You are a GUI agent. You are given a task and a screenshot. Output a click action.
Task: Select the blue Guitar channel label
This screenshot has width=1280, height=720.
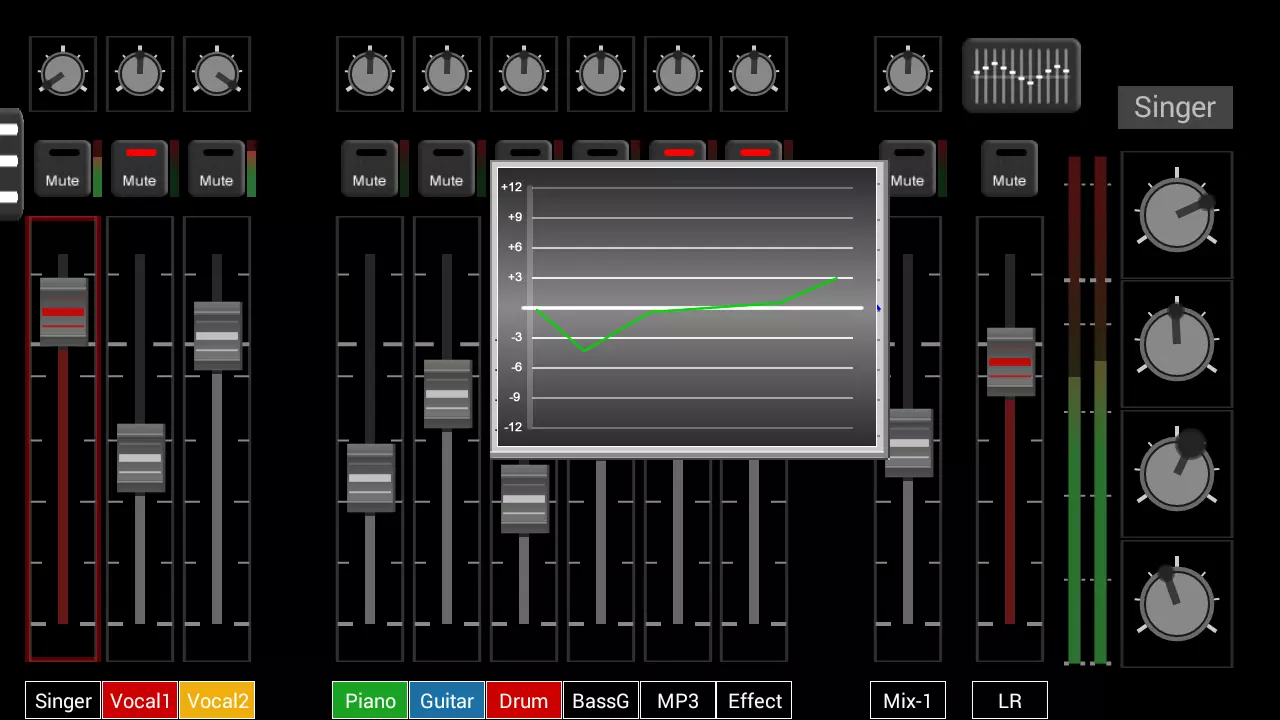pos(447,701)
